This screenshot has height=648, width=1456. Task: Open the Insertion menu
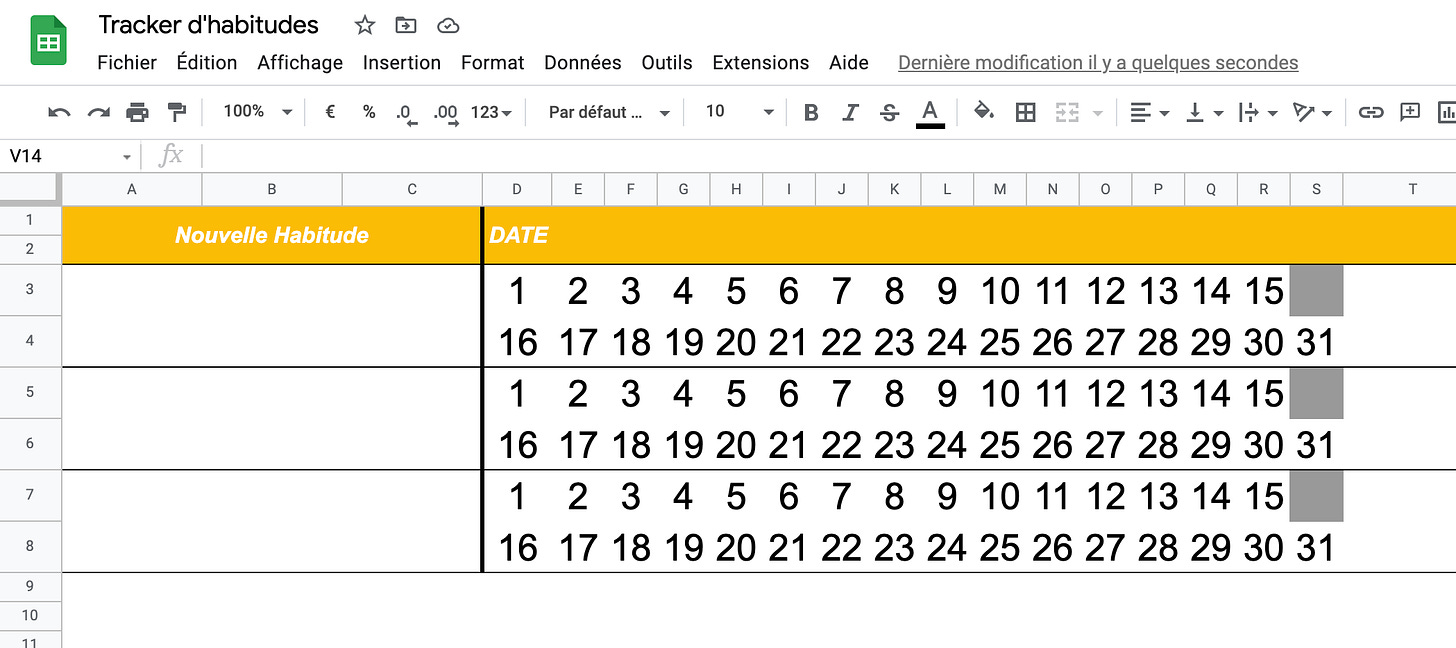(x=402, y=62)
